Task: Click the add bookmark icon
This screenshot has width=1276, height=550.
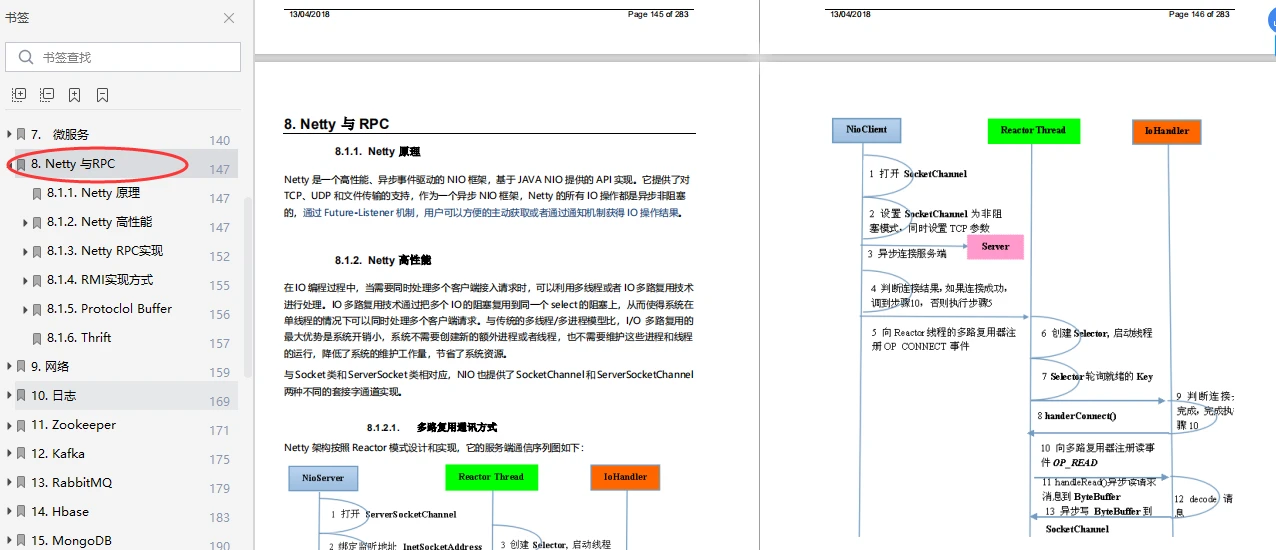Action: (x=75, y=95)
